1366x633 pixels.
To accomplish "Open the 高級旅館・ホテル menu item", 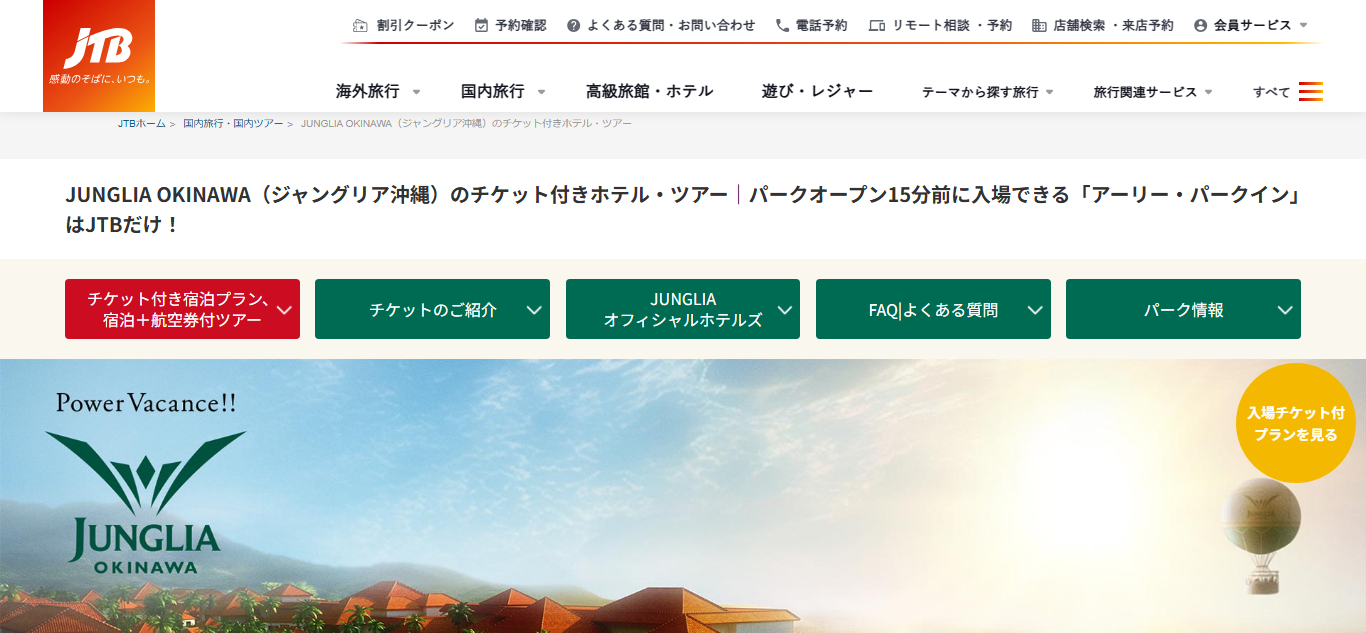I will pyautogui.click(x=649, y=91).
